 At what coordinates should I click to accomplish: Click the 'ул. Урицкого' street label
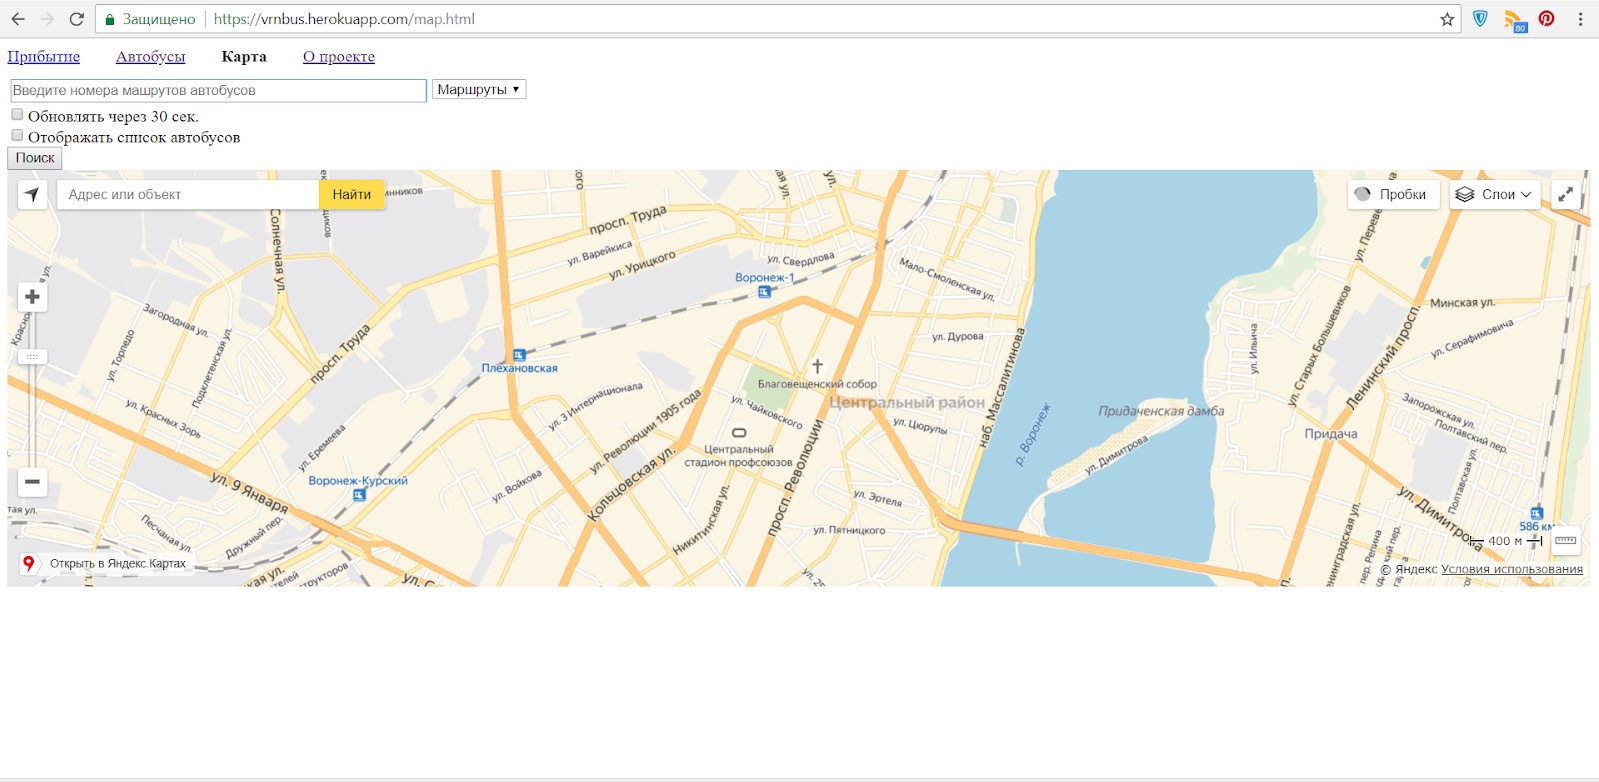642,265
